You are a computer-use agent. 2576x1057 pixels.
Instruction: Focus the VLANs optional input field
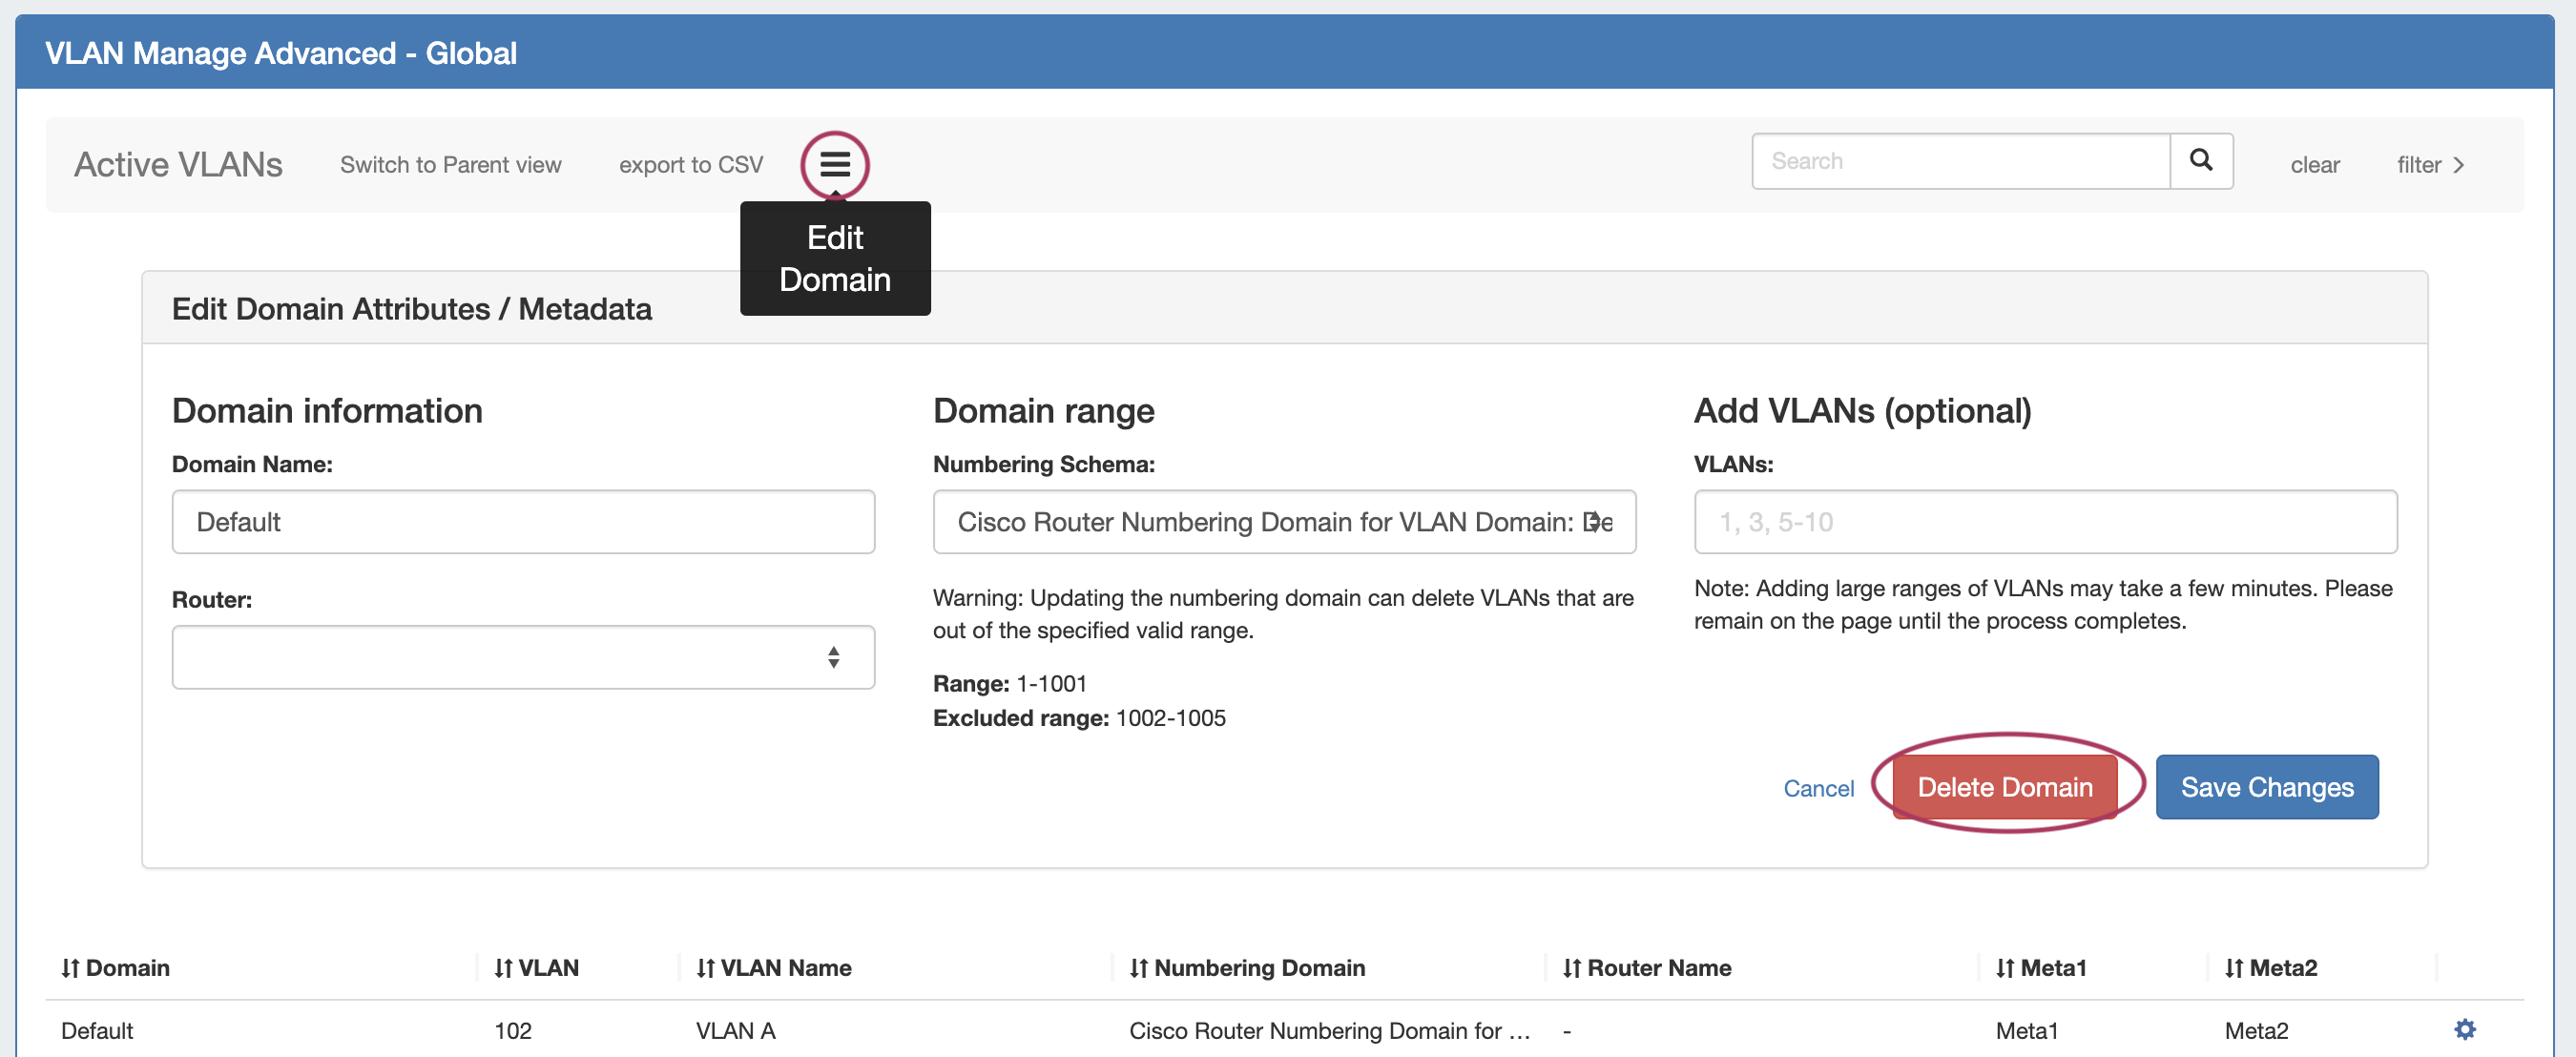click(2044, 522)
